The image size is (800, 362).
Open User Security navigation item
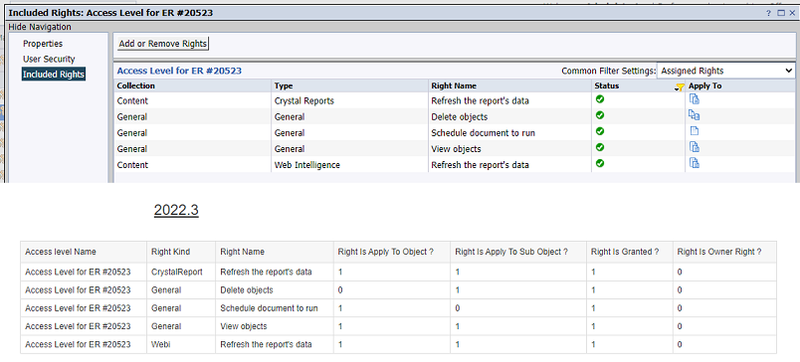(x=49, y=59)
